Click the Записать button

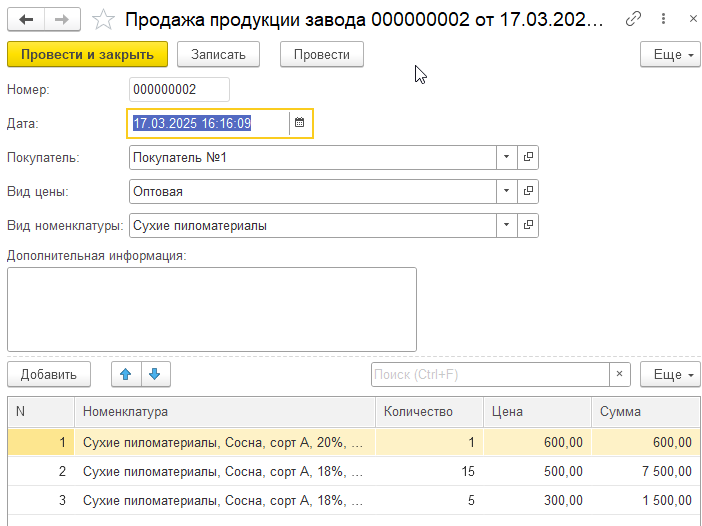click(218, 55)
